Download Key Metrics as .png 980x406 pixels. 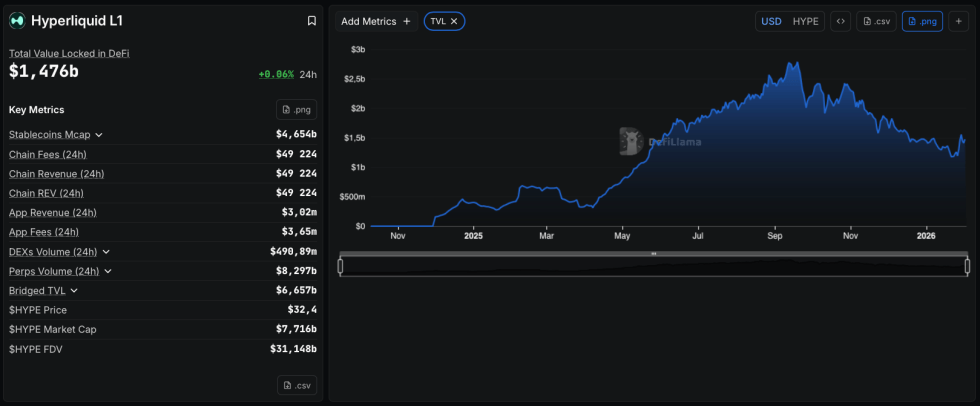pyautogui.click(x=296, y=110)
